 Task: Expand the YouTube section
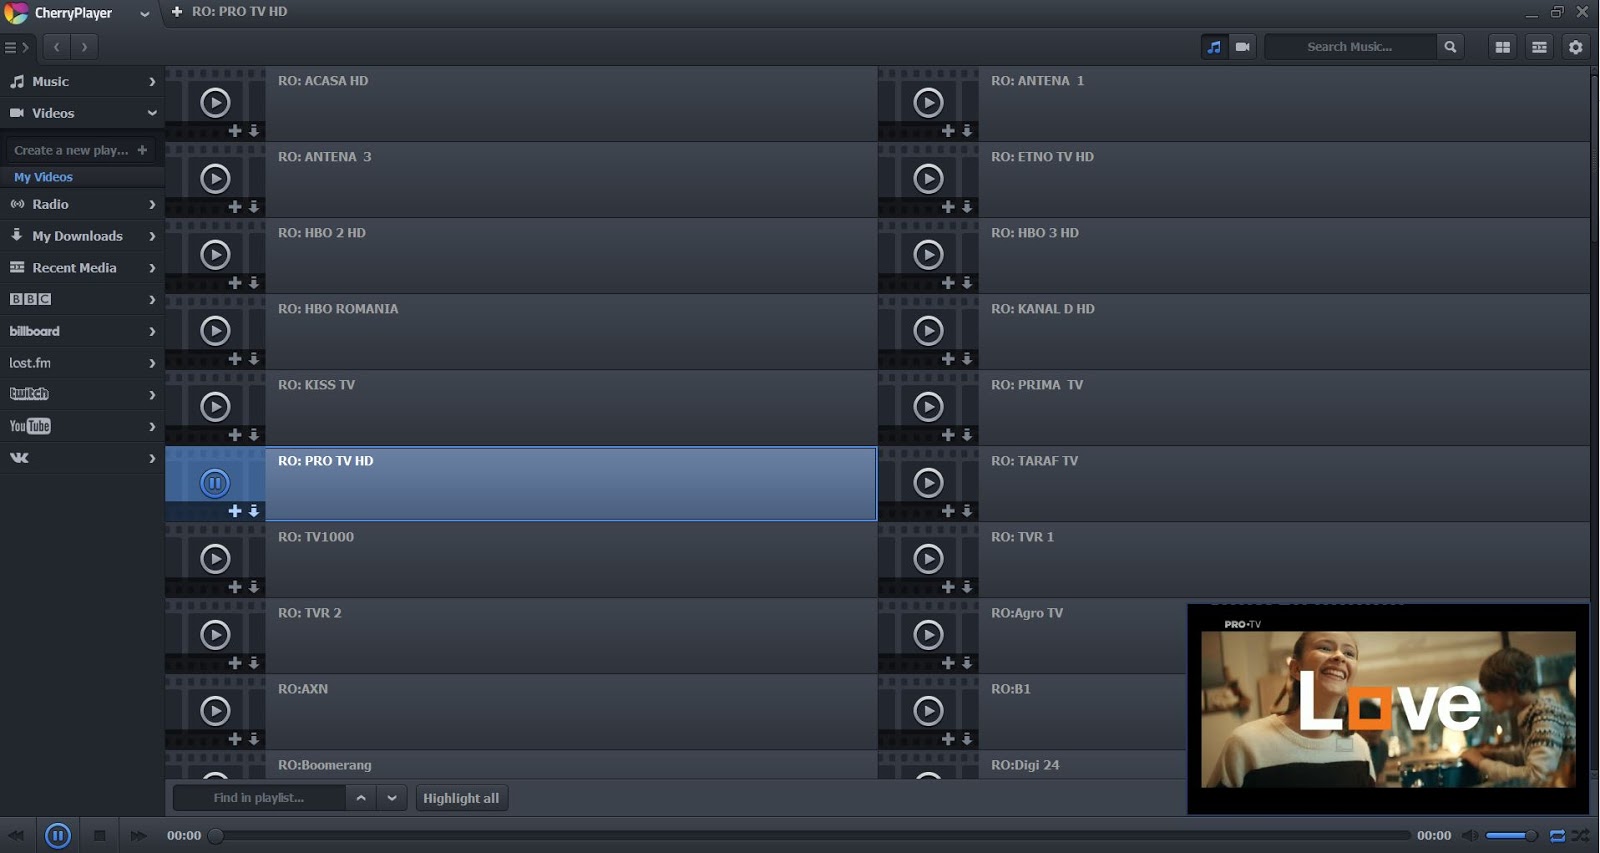[82, 426]
